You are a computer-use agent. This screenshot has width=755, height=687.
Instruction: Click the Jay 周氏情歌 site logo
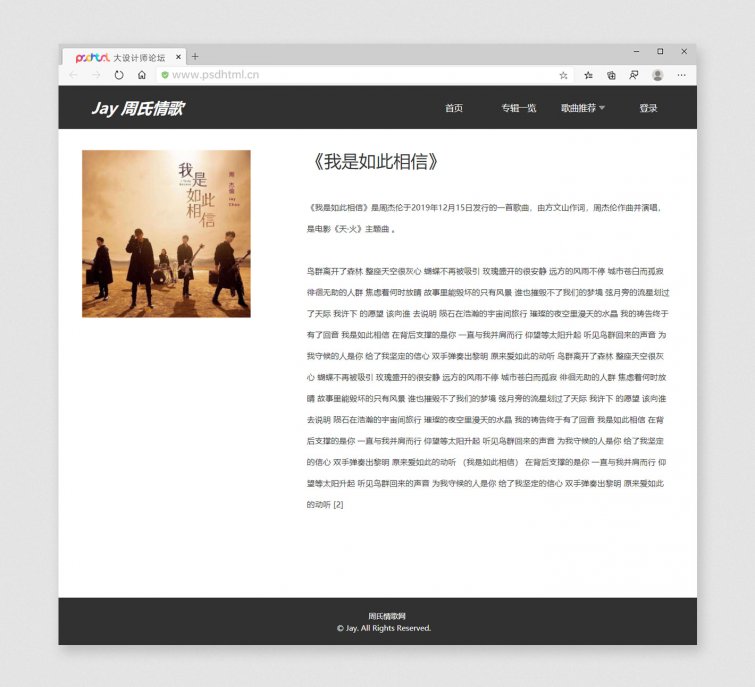click(138, 108)
